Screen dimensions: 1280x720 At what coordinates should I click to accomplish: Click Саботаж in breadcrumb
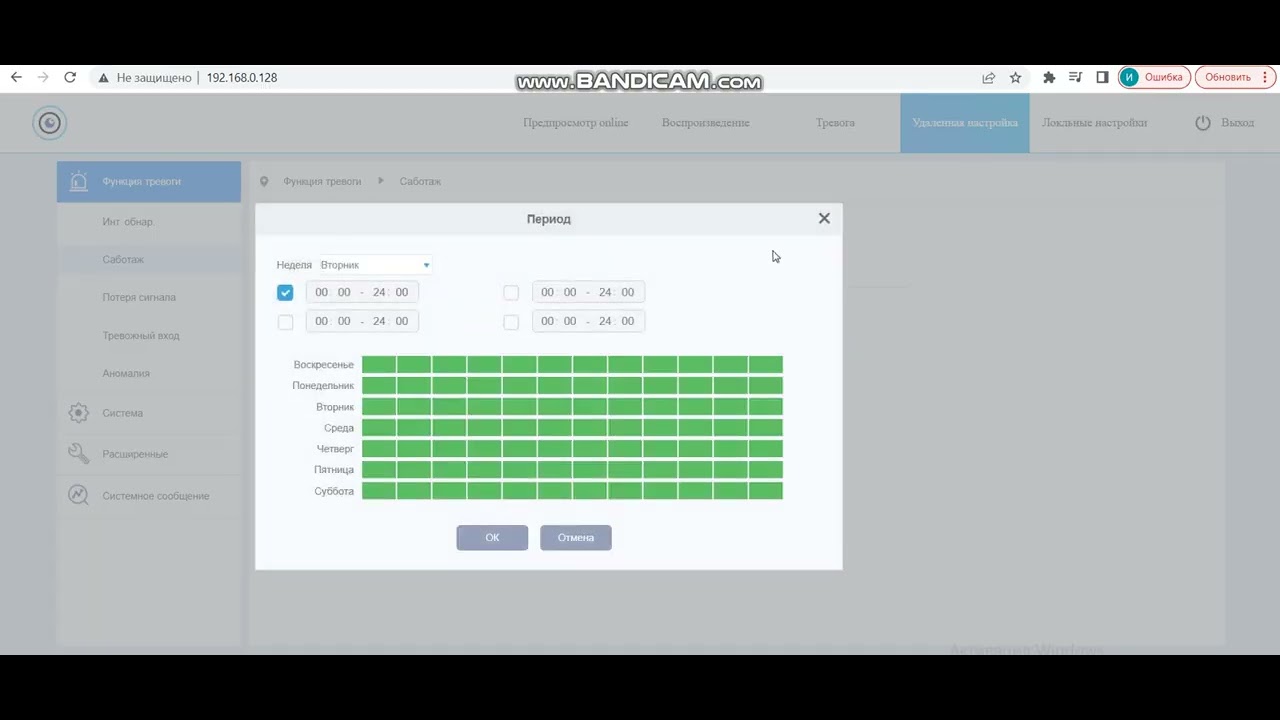click(x=420, y=181)
